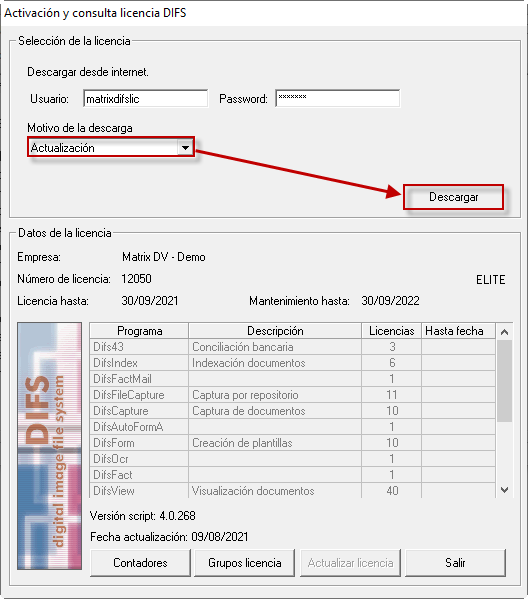Click the Descargar button
Screen dimensions: 528x599
point(453,197)
